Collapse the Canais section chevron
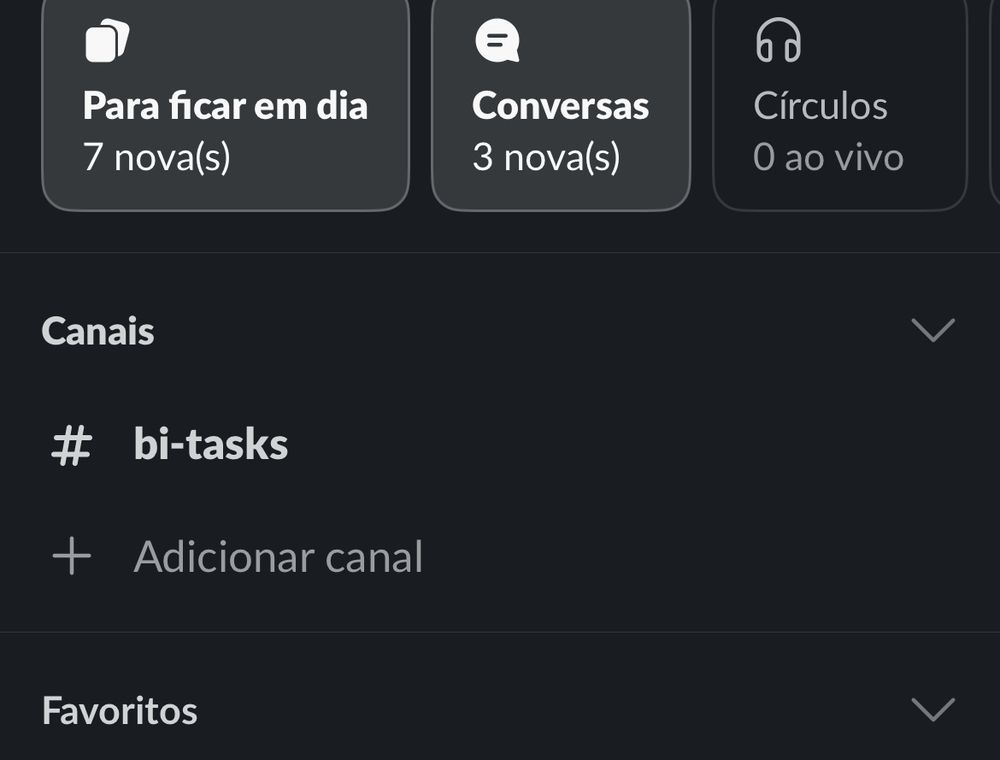This screenshot has height=760, width=1000. [933, 330]
